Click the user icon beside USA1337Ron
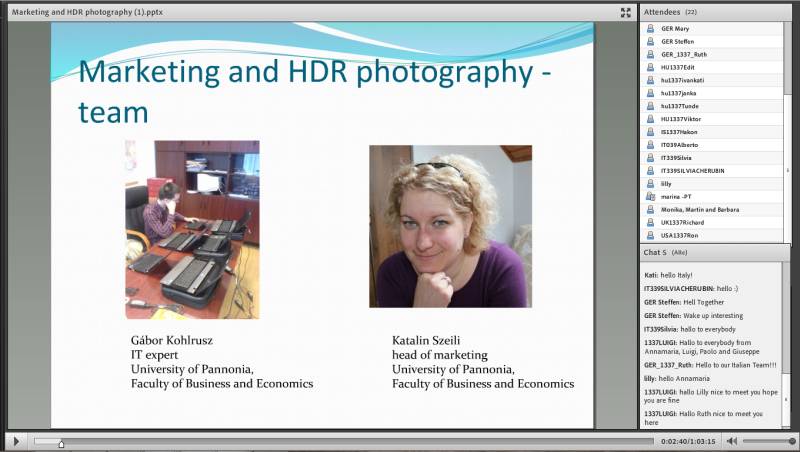Viewport: 800px width, 452px height. click(651, 235)
